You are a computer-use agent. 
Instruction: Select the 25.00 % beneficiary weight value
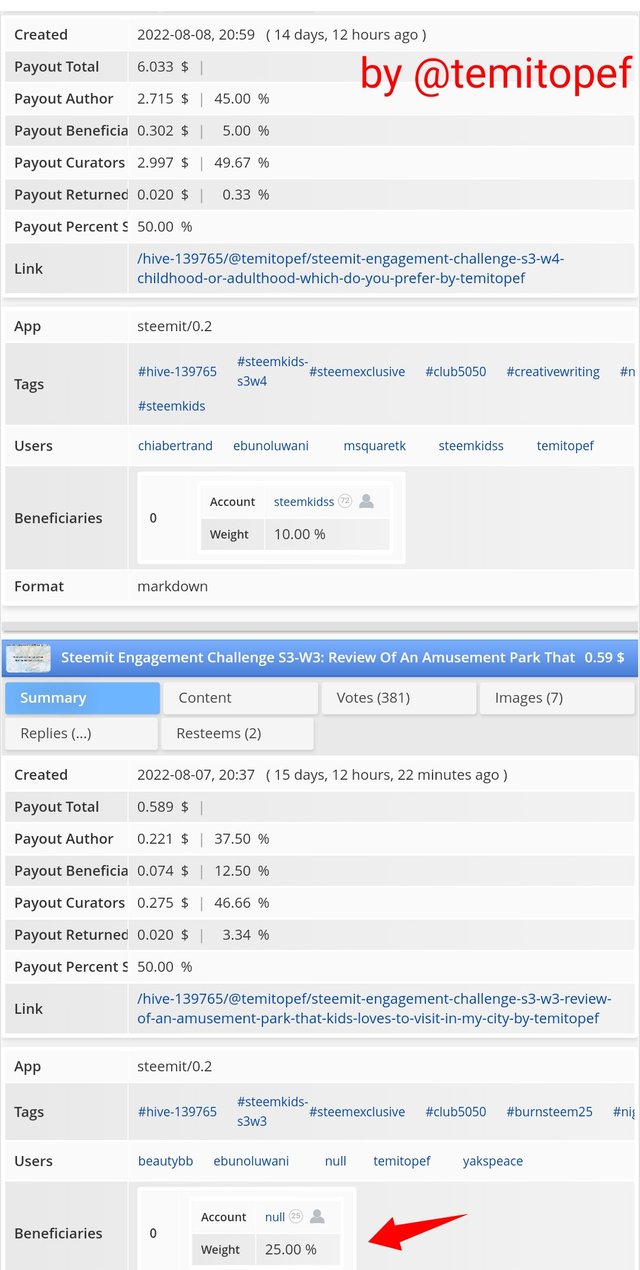click(x=291, y=1249)
